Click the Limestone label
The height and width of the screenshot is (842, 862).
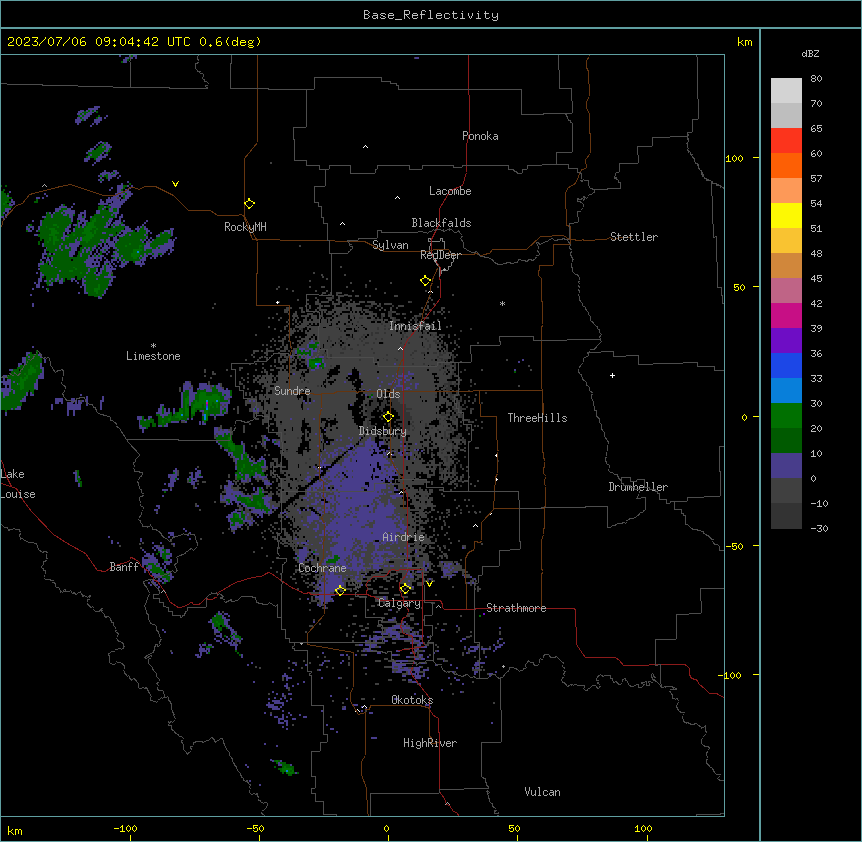(153, 356)
